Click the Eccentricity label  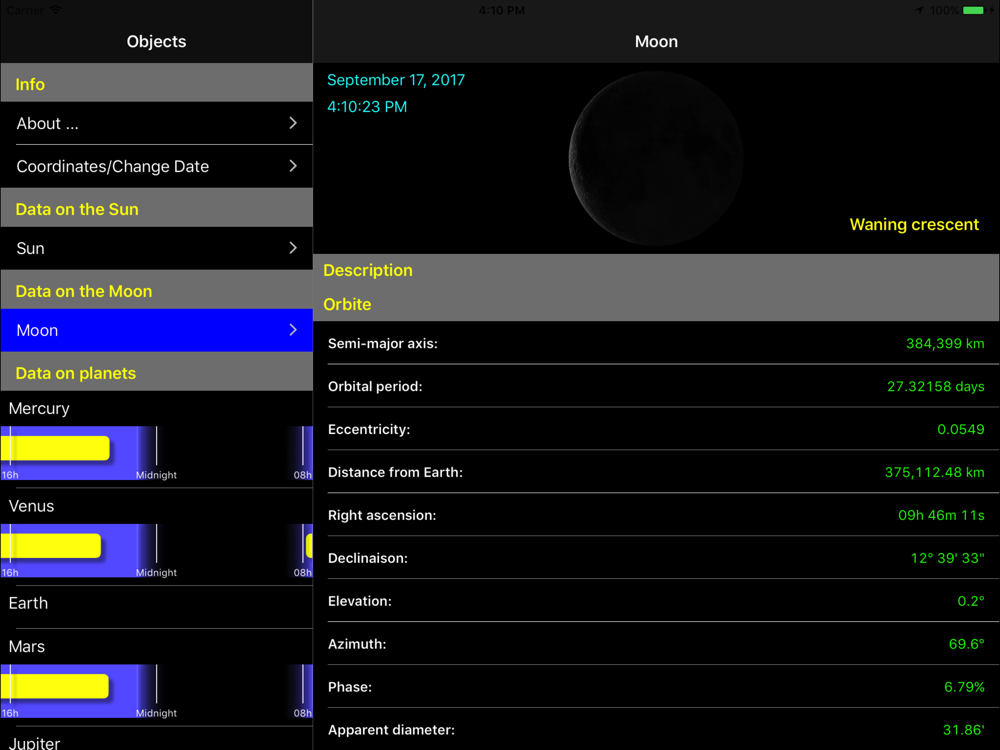coord(369,429)
